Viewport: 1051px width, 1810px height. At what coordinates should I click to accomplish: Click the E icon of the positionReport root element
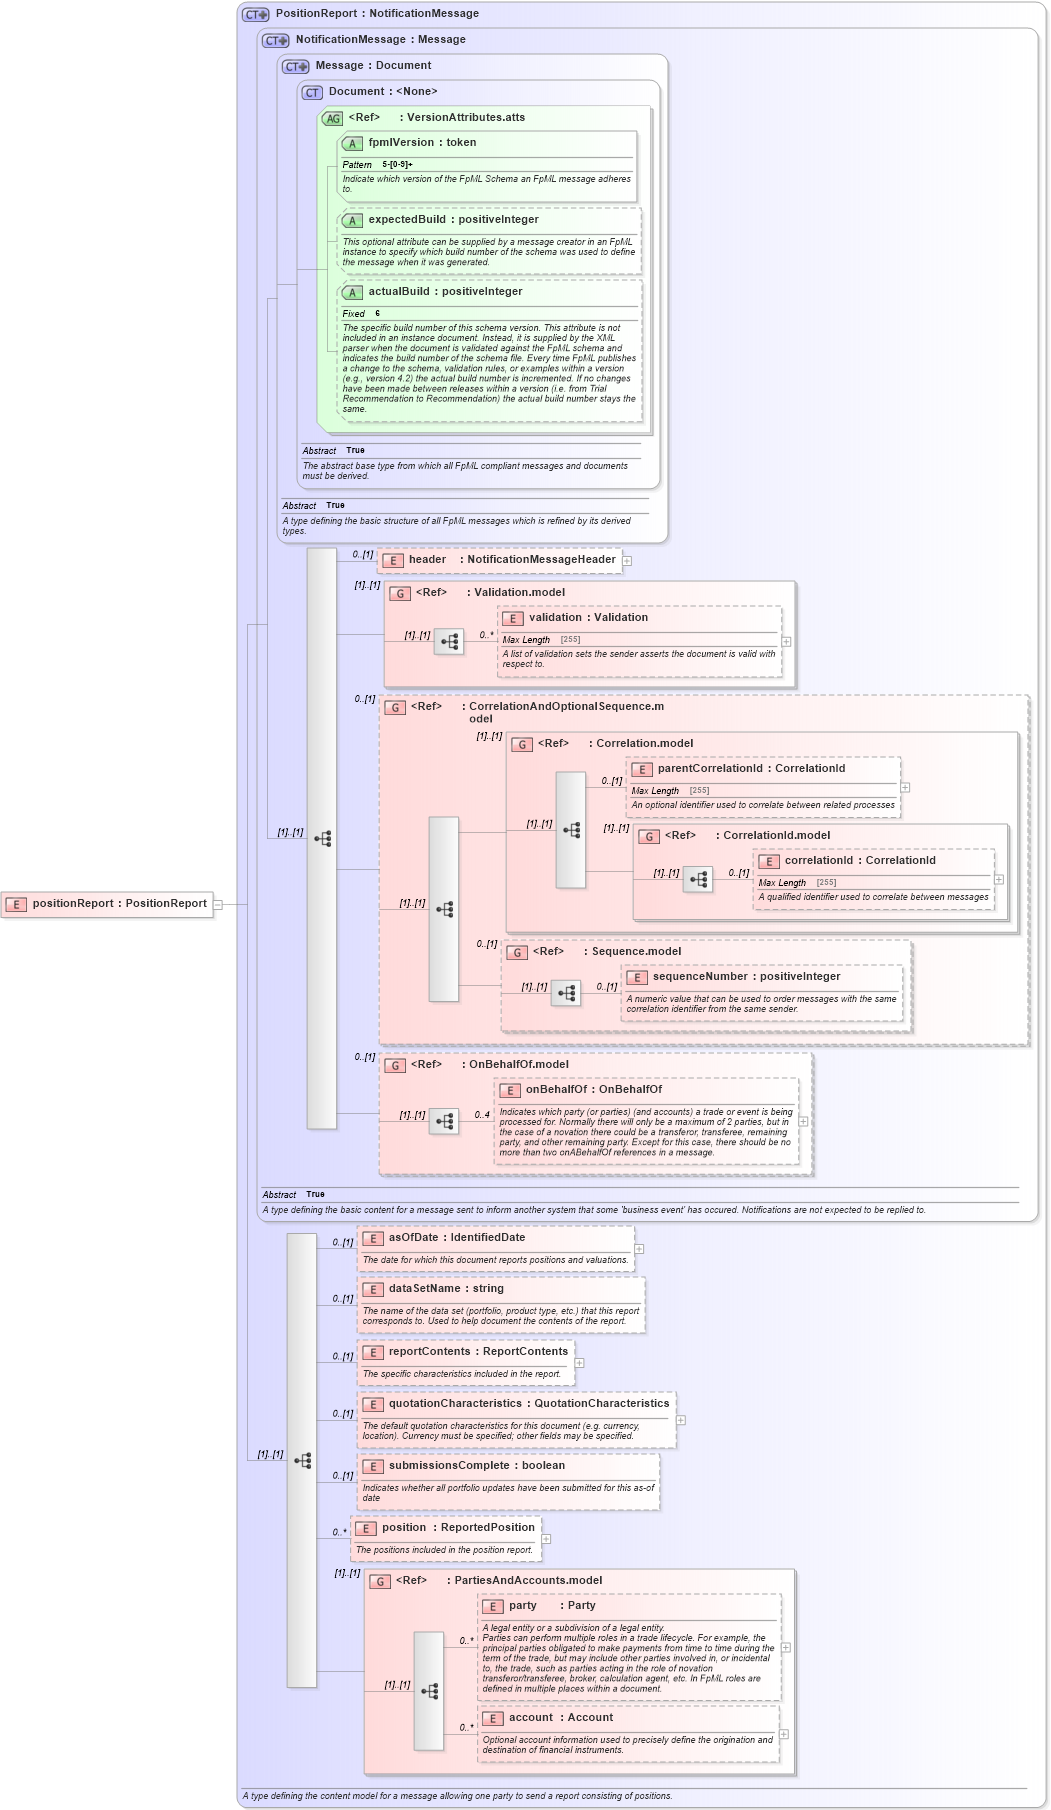coord(16,904)
